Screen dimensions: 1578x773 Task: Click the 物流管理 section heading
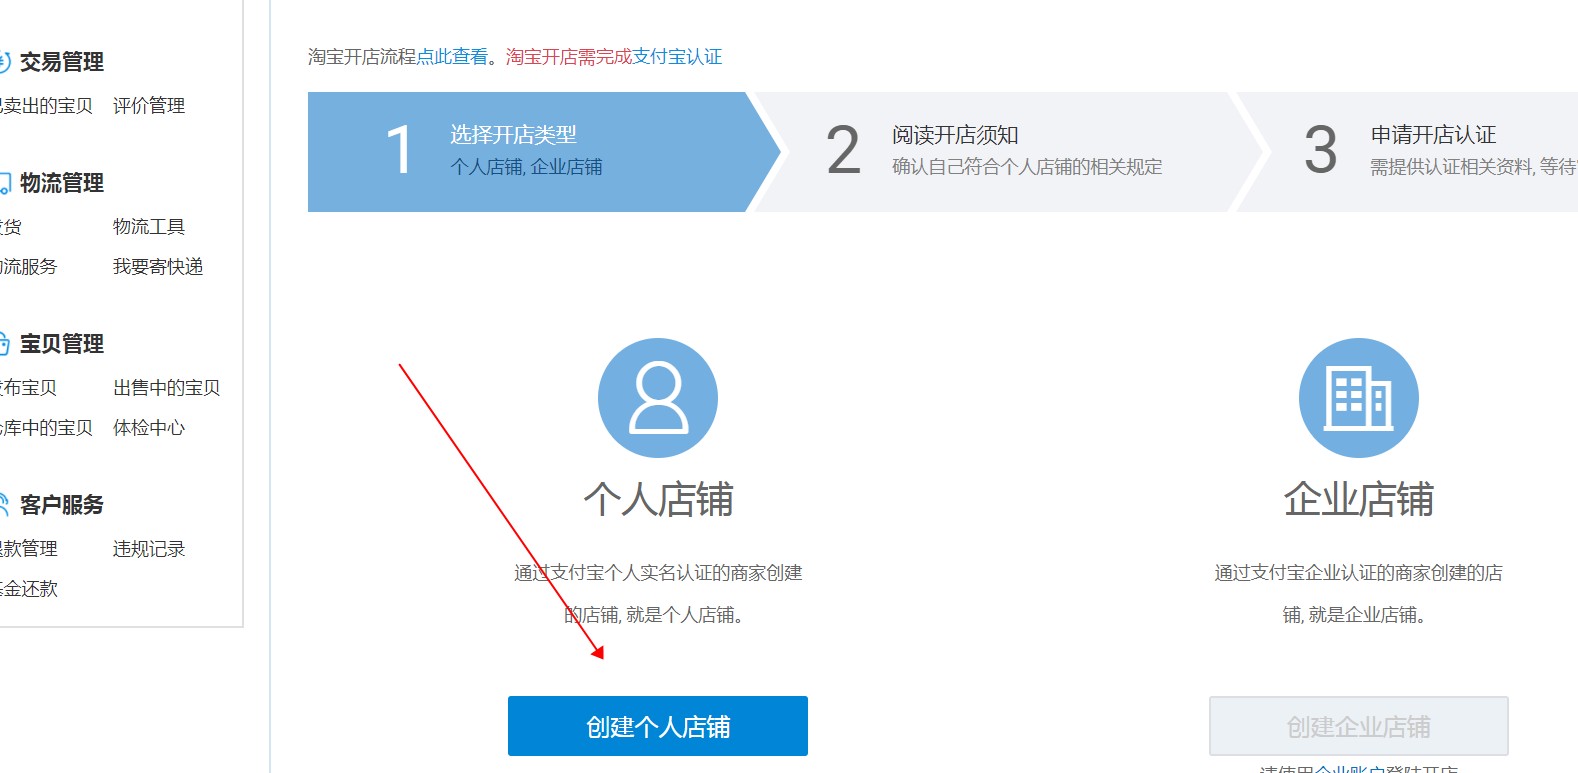tap(62, 183)
